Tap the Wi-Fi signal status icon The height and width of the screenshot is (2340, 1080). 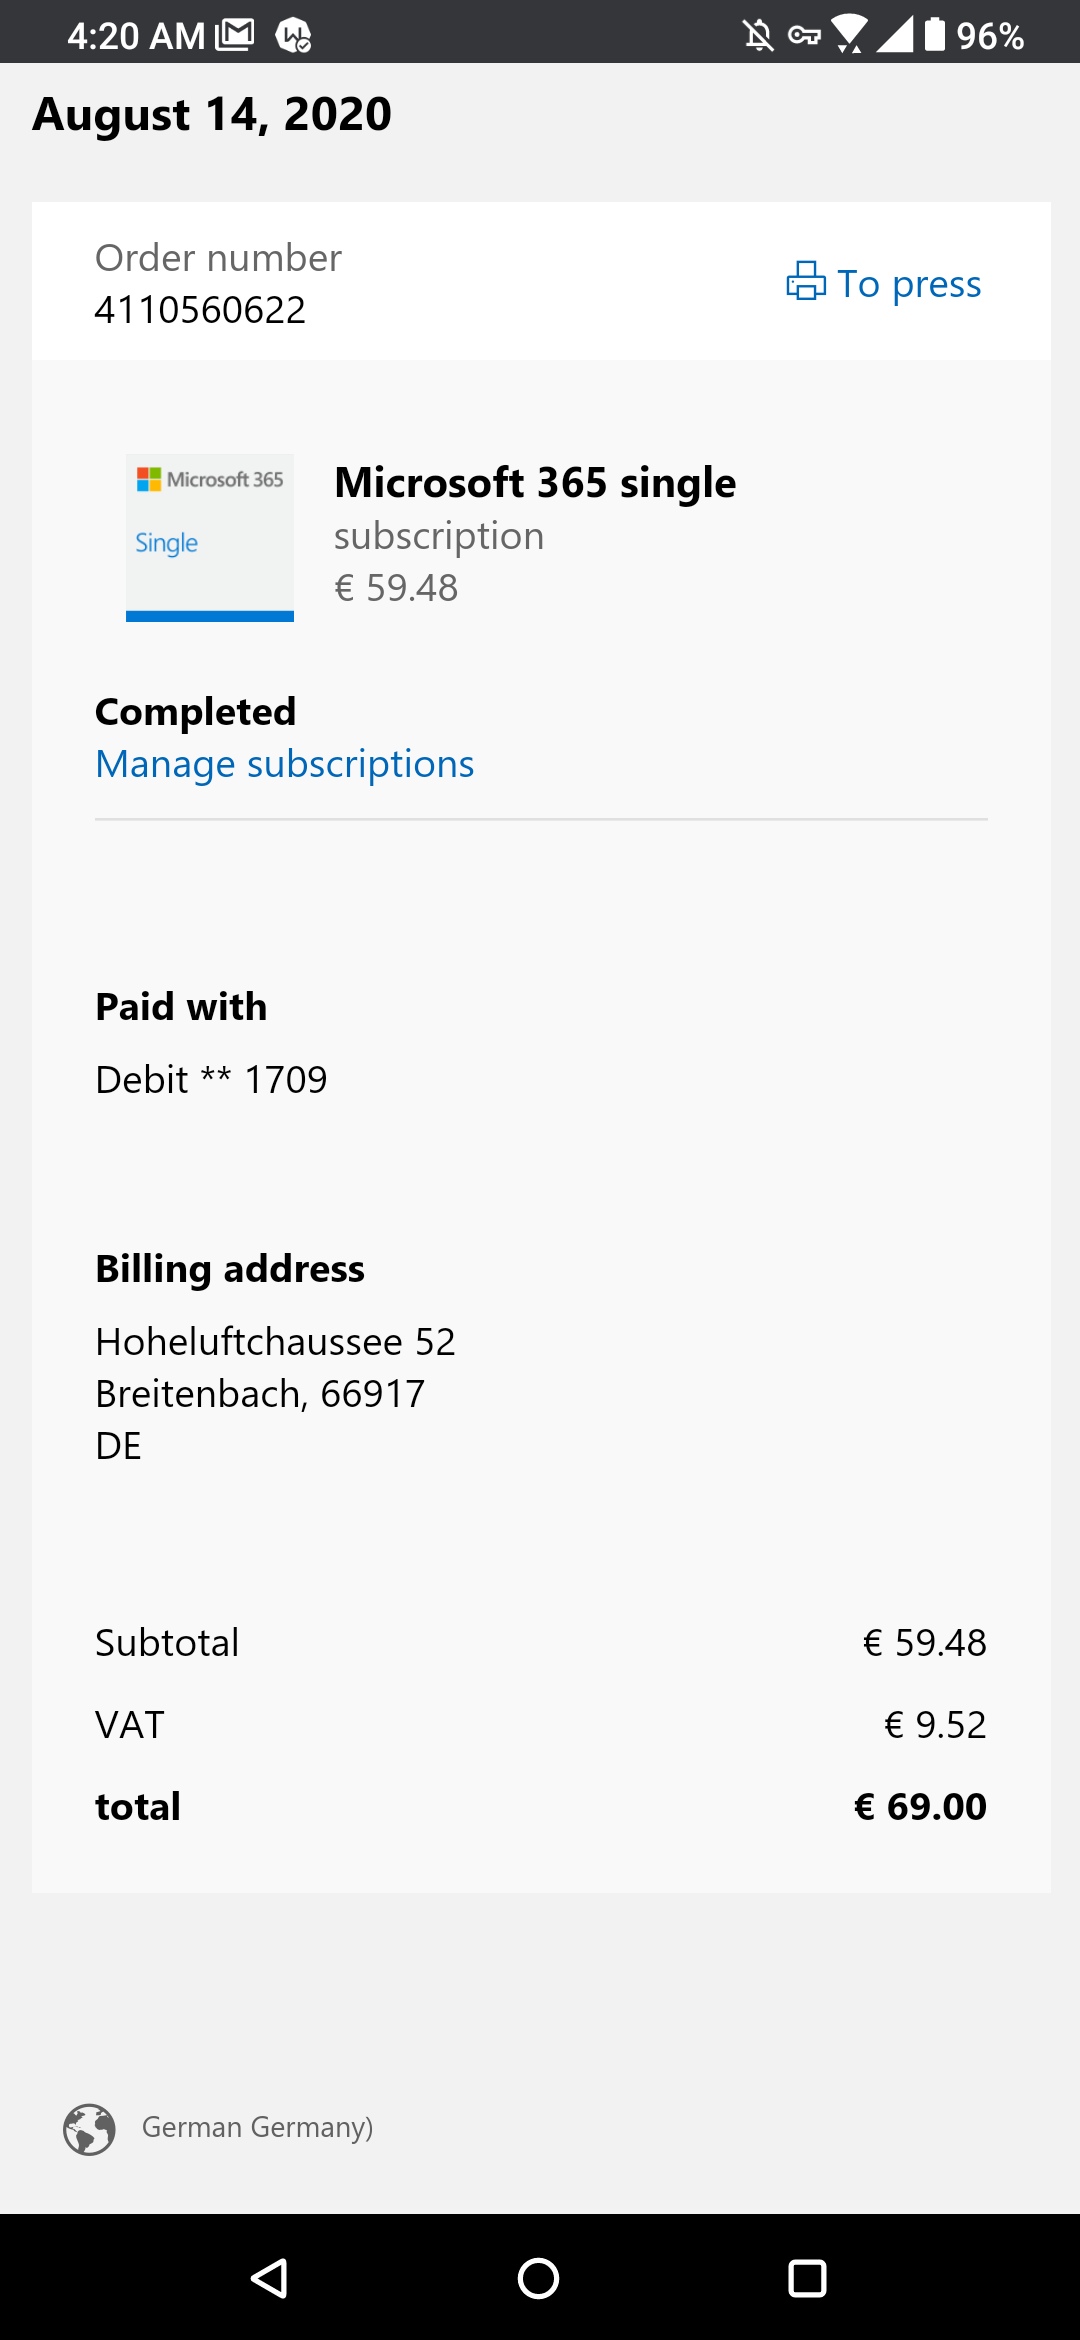849,34
